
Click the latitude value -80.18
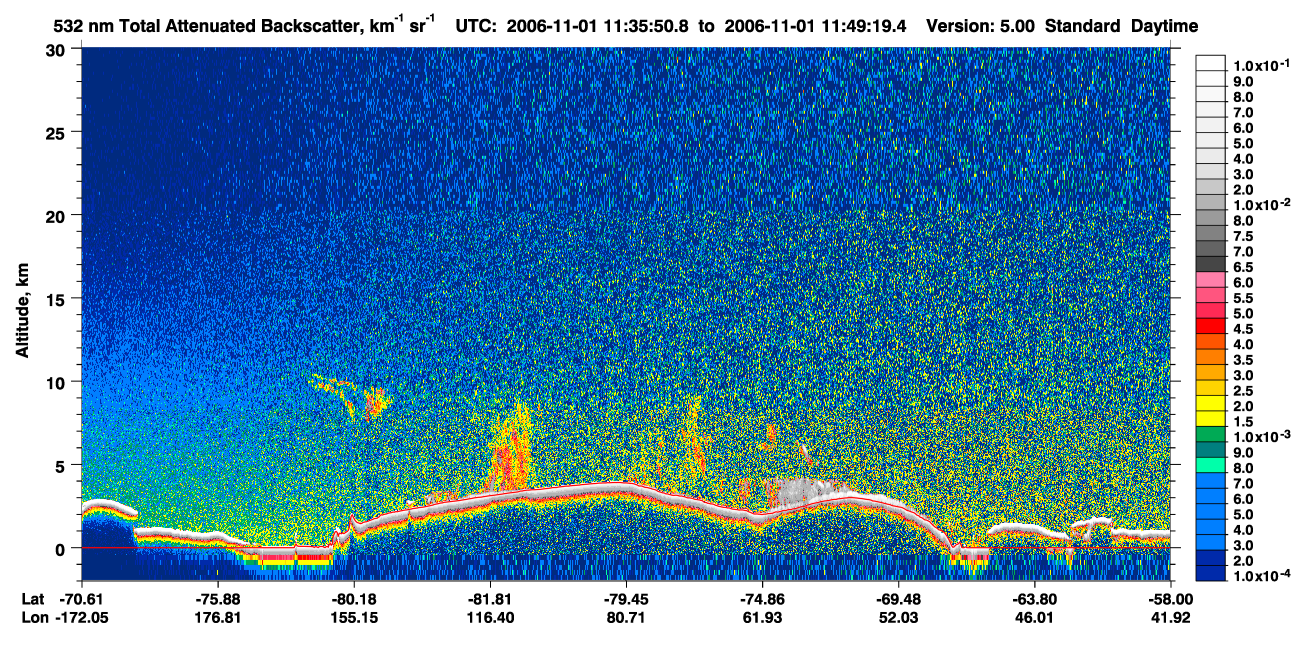(353, 599)
